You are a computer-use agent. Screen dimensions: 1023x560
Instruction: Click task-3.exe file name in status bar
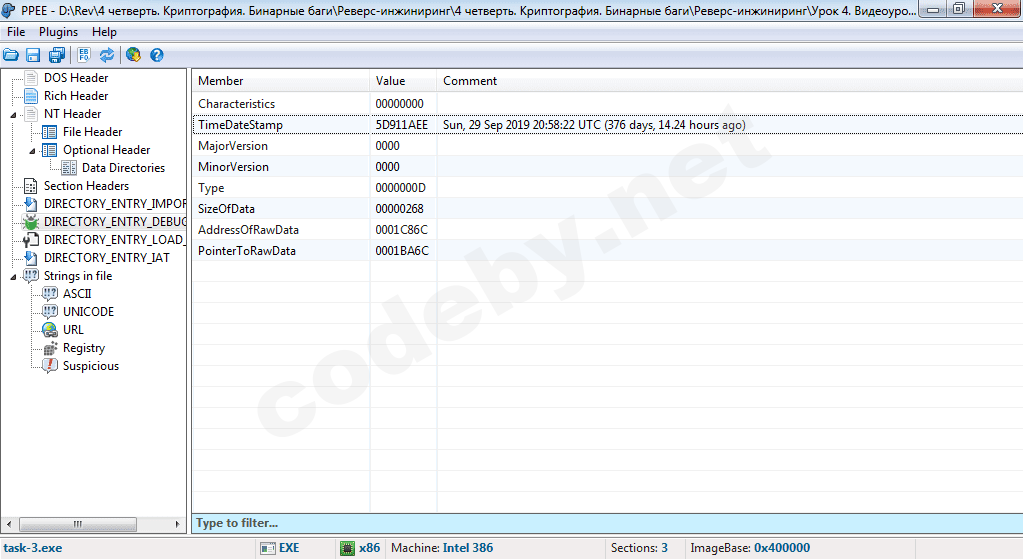[33, 548]
